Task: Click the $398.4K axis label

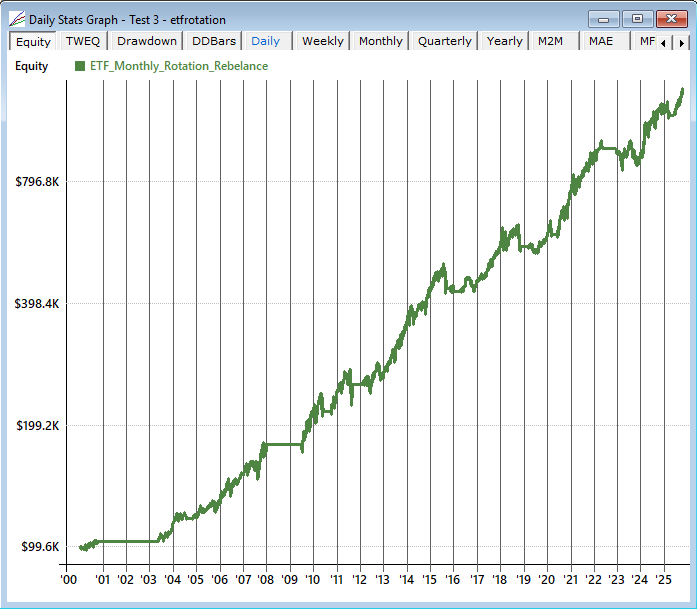Action: (x=37, y=304)
